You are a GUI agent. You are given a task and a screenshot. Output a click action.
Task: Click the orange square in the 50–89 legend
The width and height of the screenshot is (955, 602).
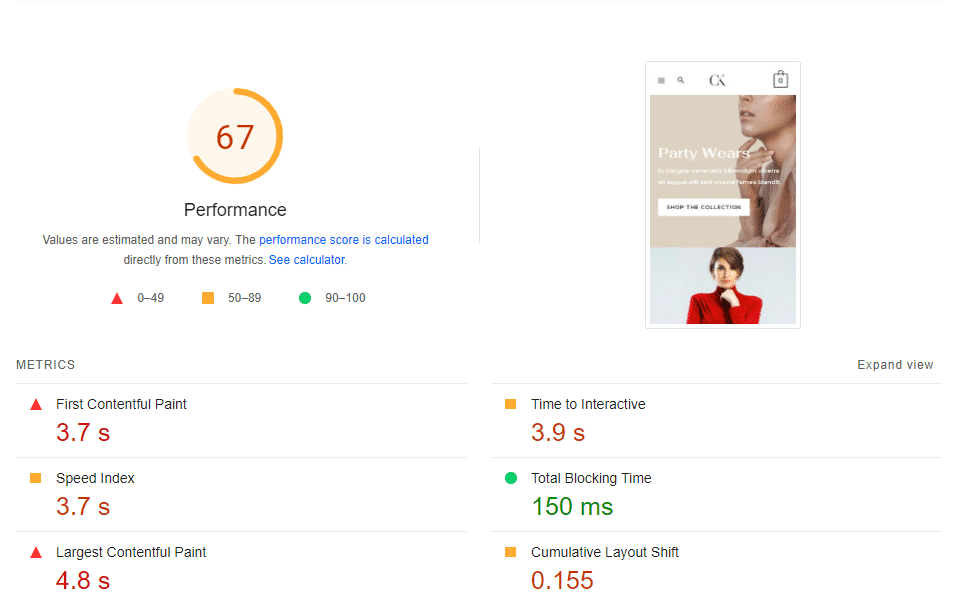point(208,297)
